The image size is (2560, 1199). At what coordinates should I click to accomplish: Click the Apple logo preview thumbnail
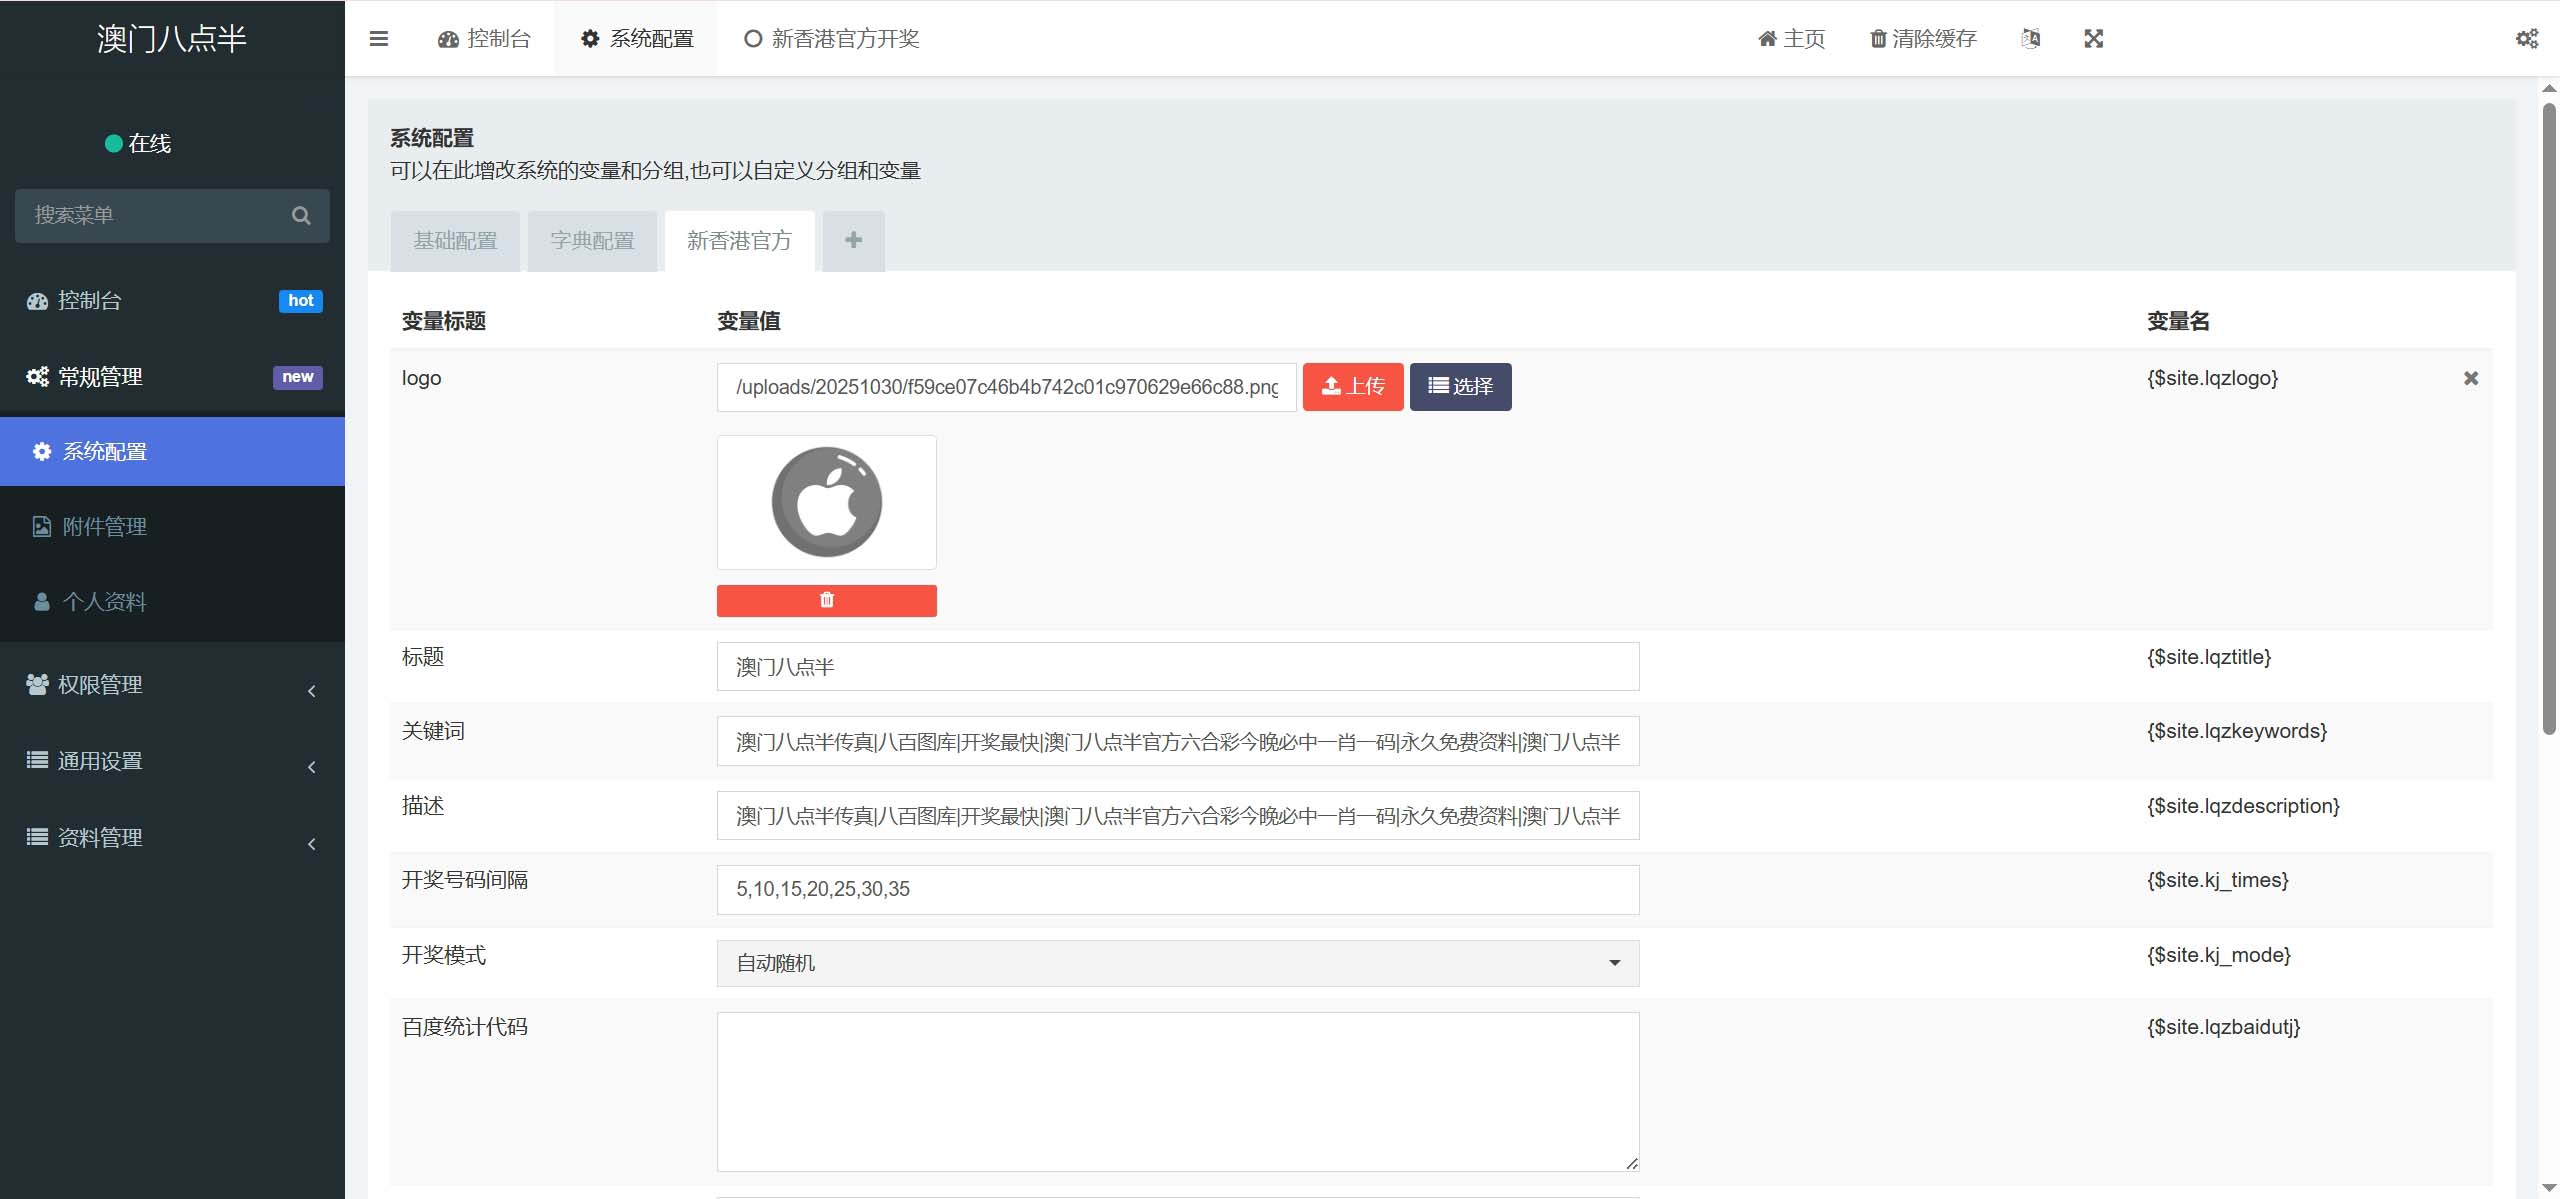point(826,502)
